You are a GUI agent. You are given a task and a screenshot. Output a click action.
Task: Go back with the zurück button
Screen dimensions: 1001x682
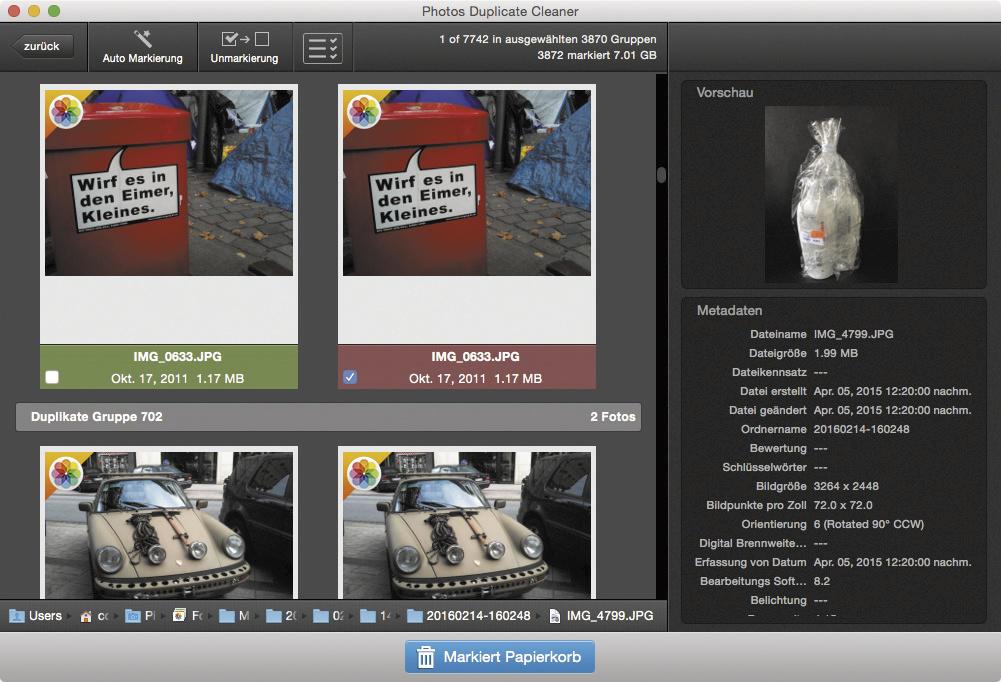tap(42, 46)
